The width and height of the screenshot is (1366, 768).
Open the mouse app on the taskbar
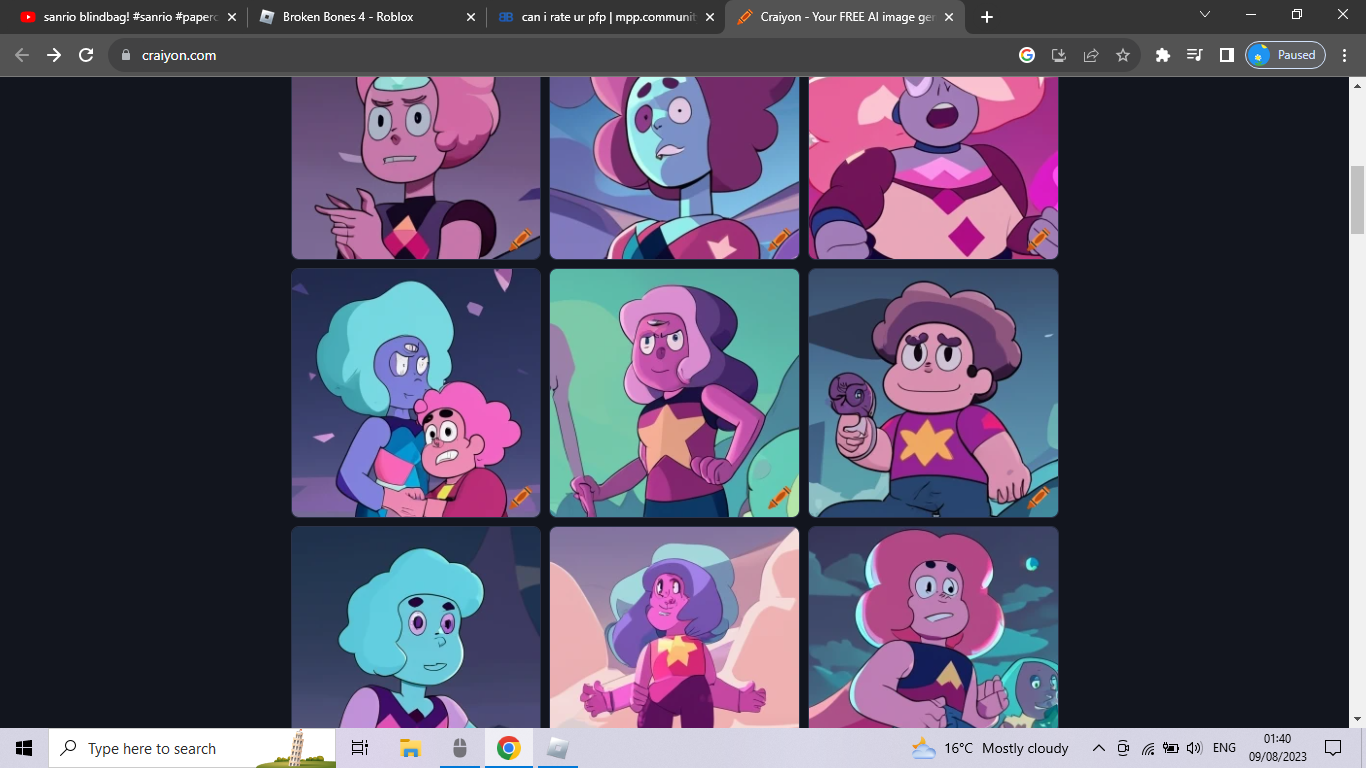(x=460, y=748)
